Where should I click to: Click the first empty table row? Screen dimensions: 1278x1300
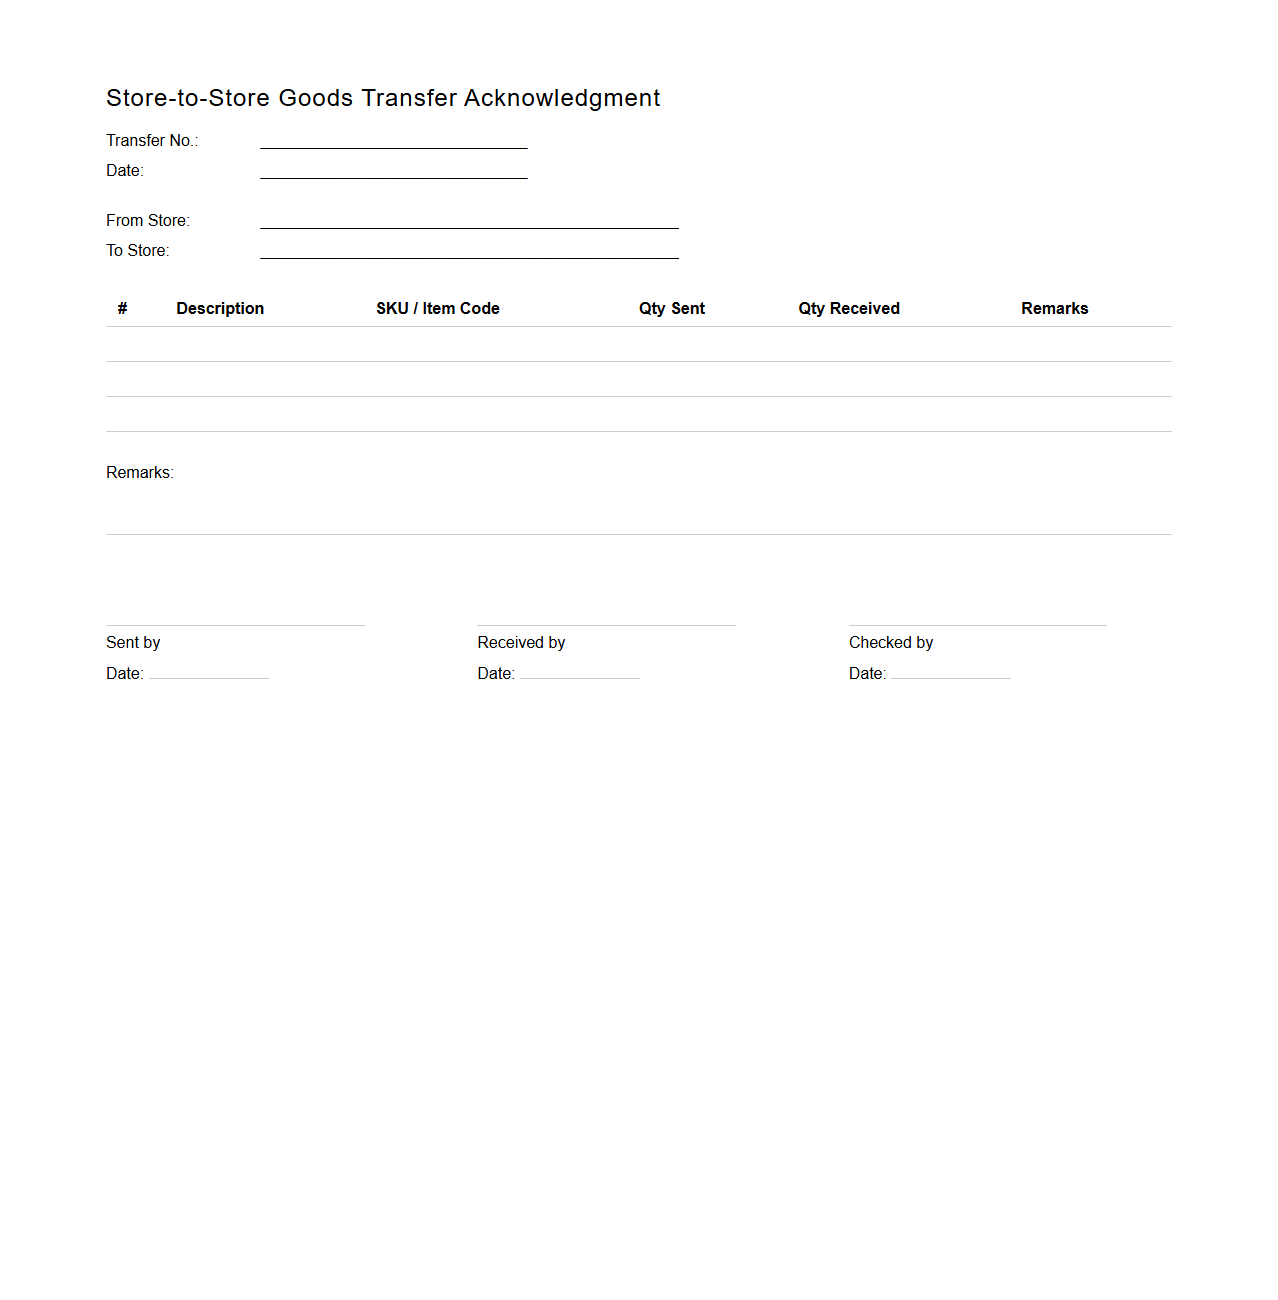click(638, 344)
